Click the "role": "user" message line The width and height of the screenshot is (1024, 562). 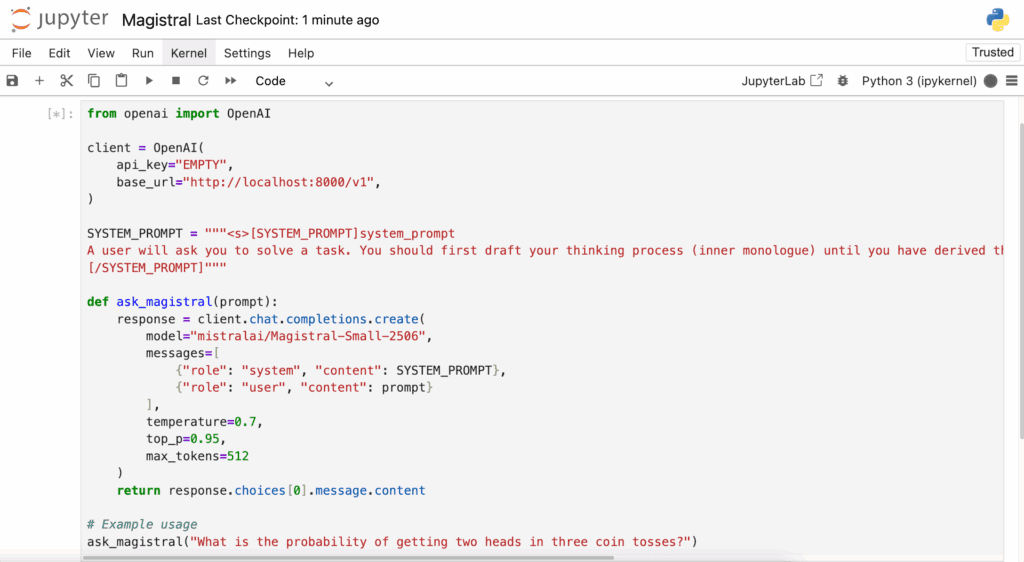pyautogui.click(x=304, y=388)
